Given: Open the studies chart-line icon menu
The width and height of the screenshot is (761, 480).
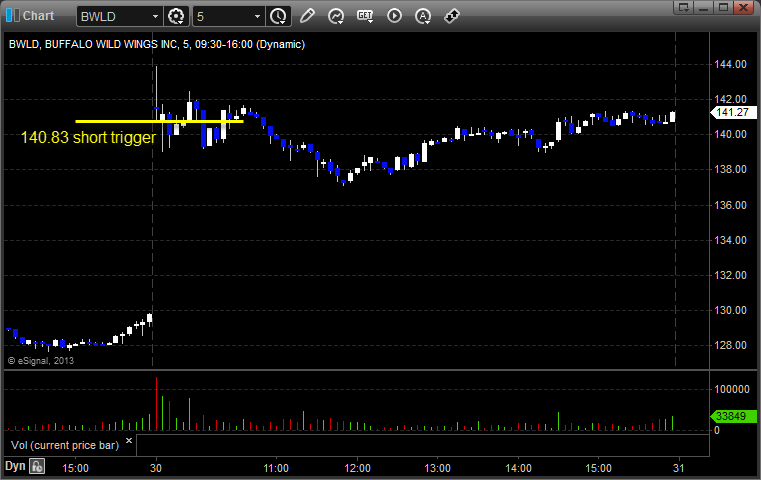Looking at the screenshot, I should (336, 16).
